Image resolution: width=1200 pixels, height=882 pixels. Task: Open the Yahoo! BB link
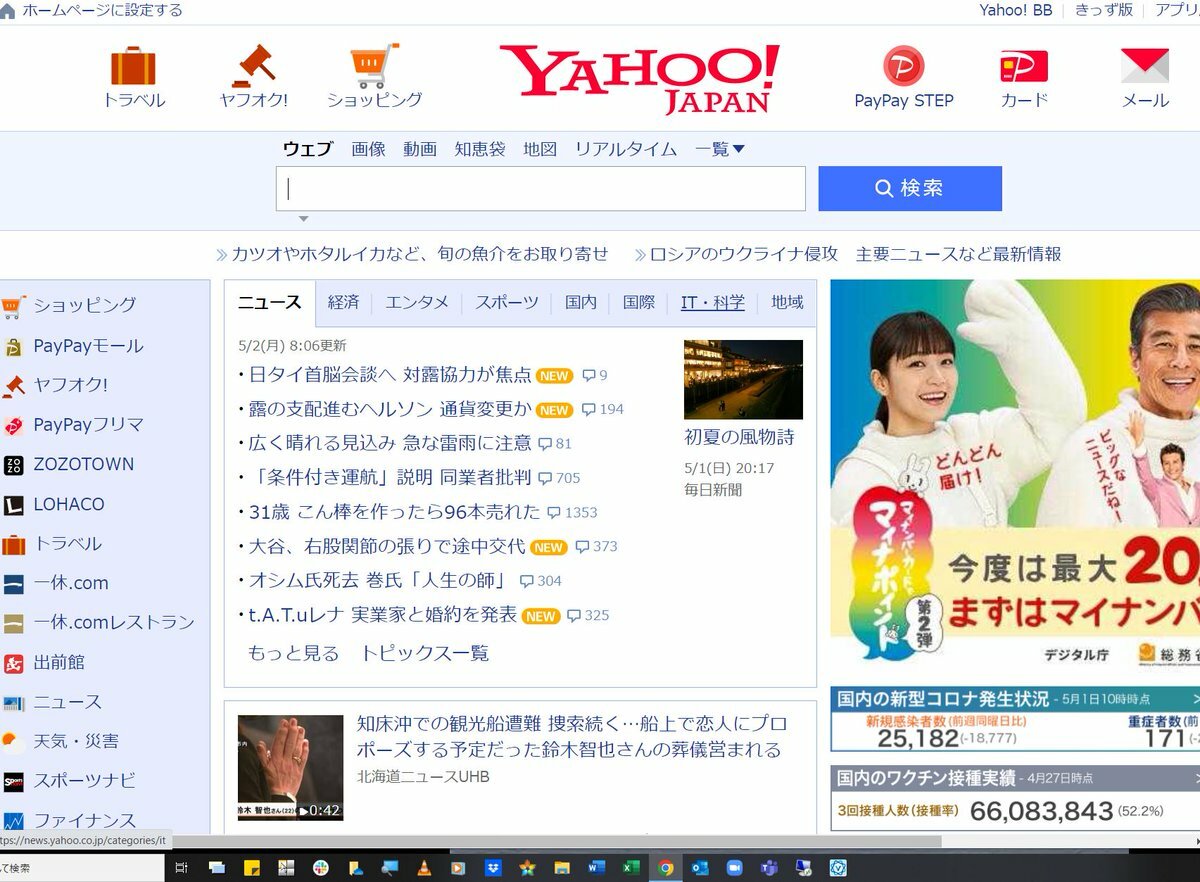click(1016, 10)
